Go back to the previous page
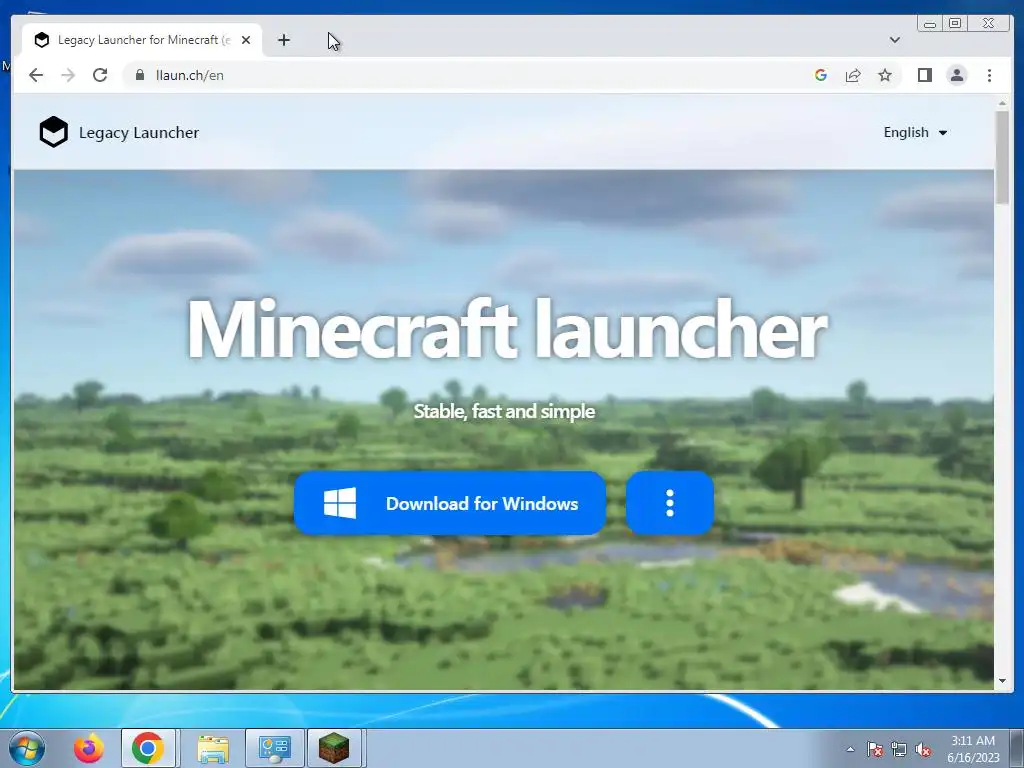 [36, 75]
